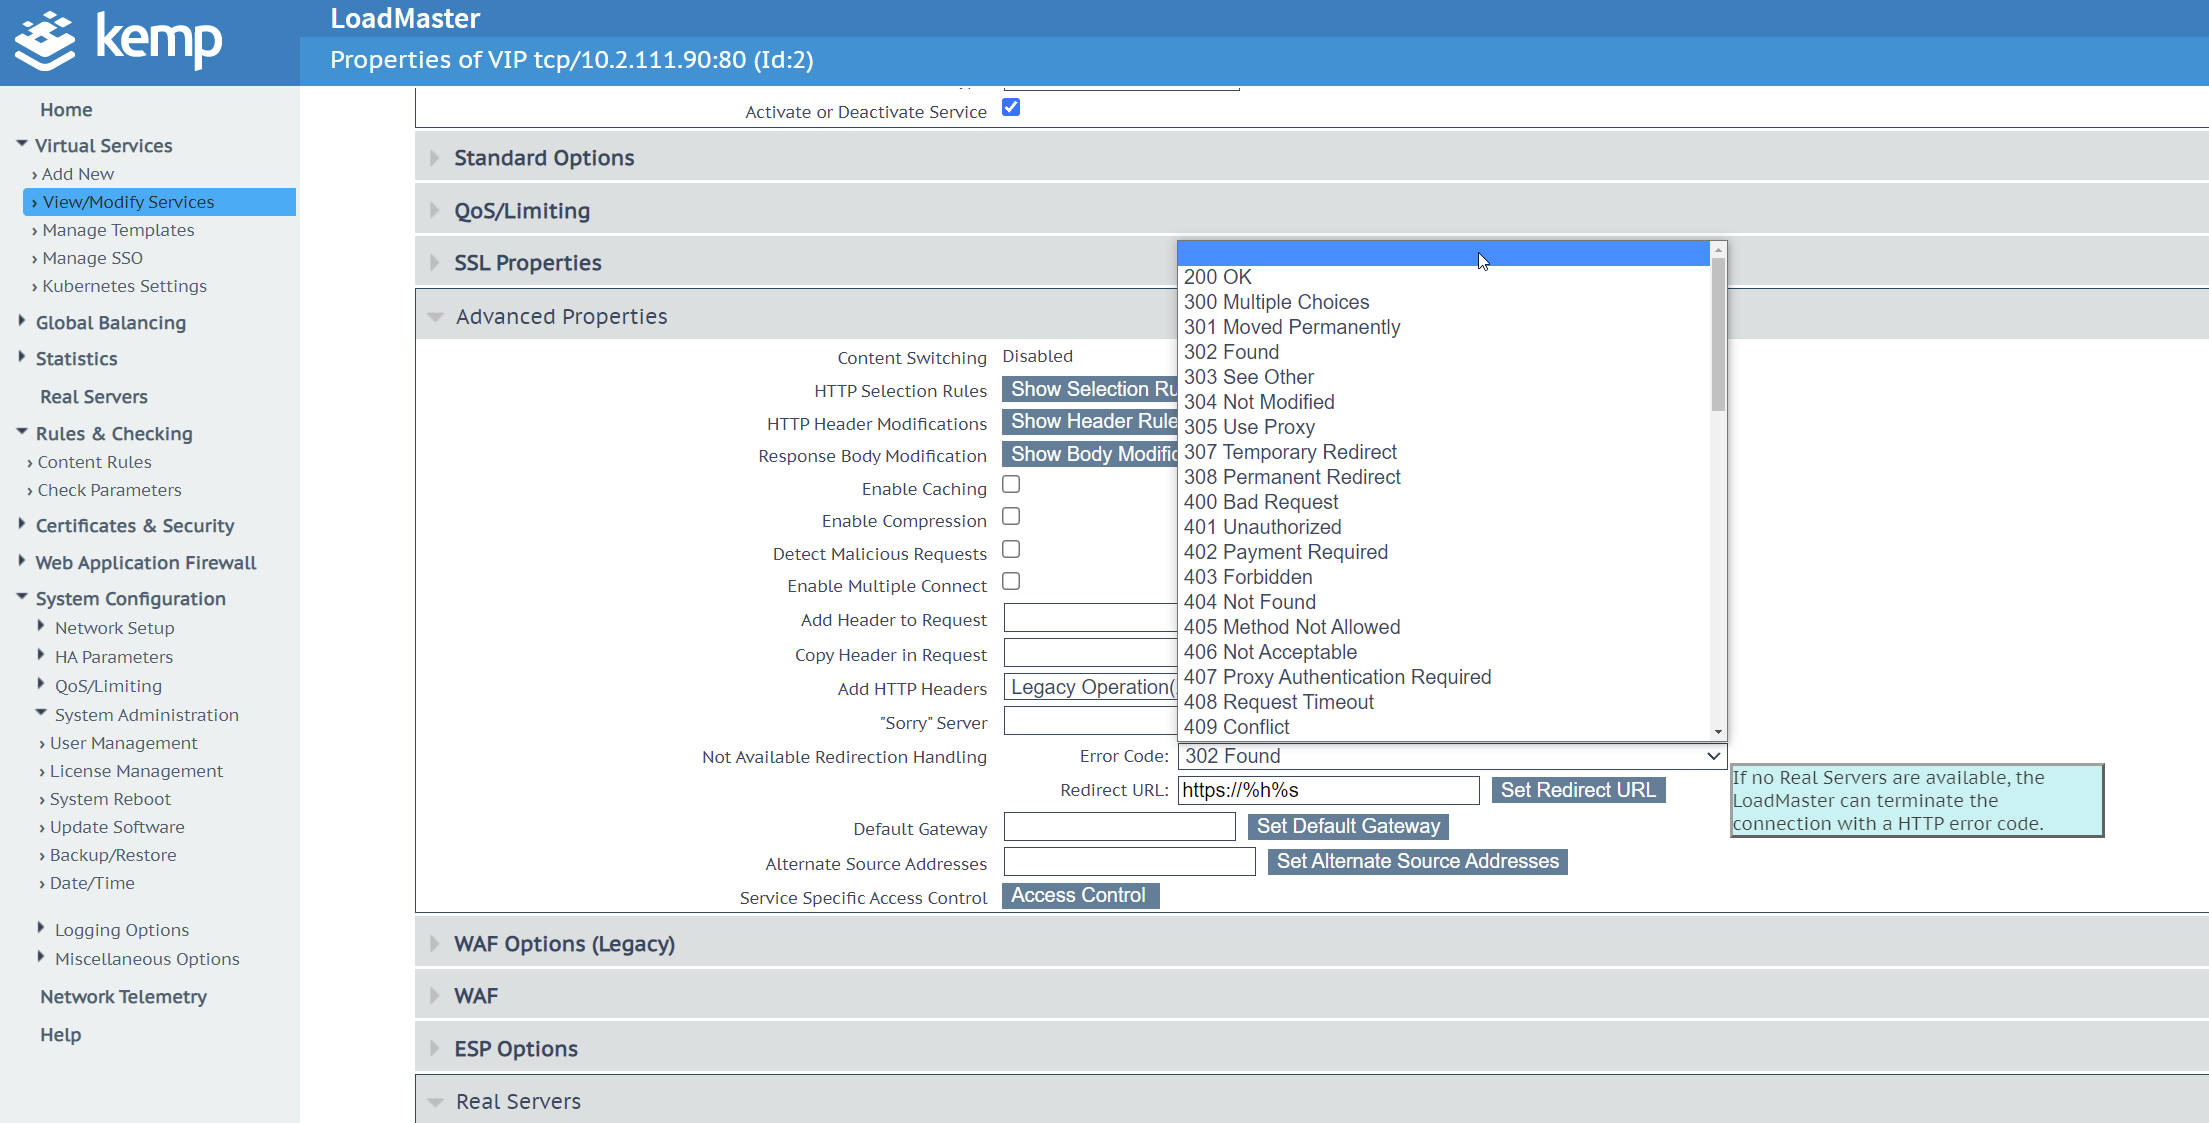Screen dimensions: 2209x1123
Task: Click into Redirect URL field
Action: click(1328, 790)
